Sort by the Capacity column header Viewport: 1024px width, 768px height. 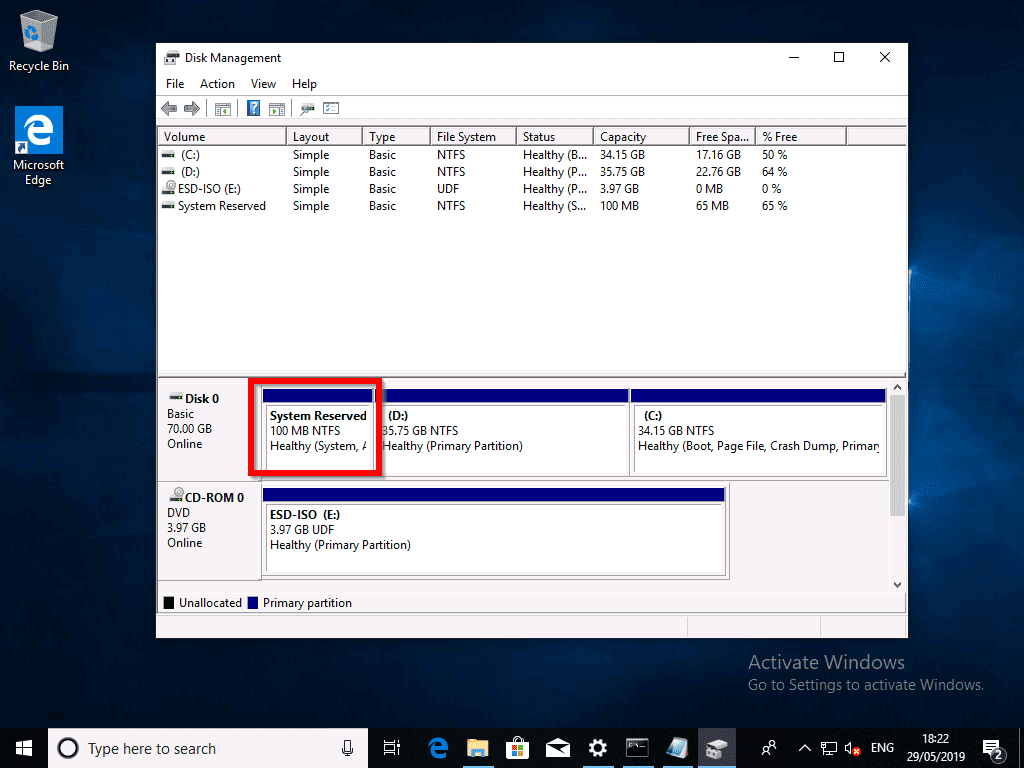[641, 136]
